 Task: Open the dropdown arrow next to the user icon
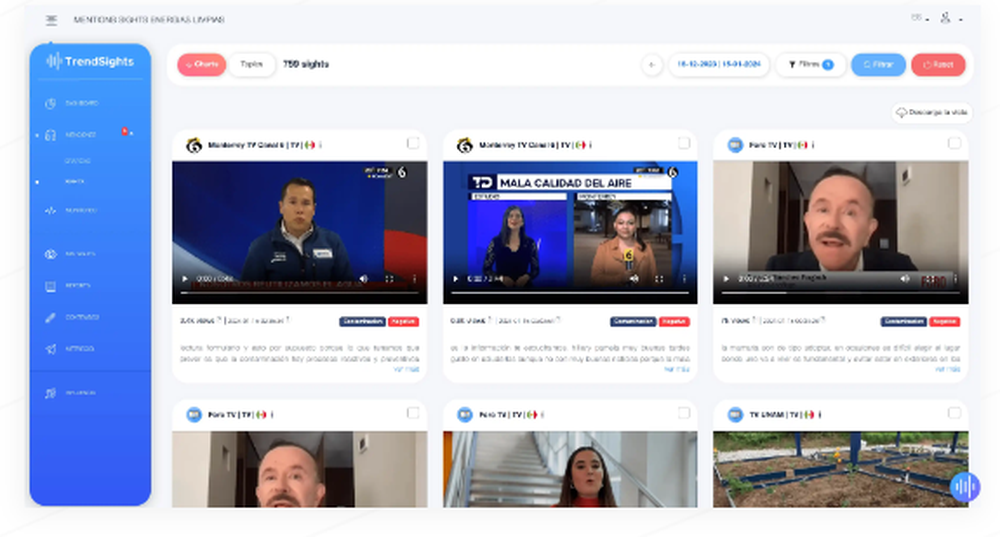(x=960, y=20)
